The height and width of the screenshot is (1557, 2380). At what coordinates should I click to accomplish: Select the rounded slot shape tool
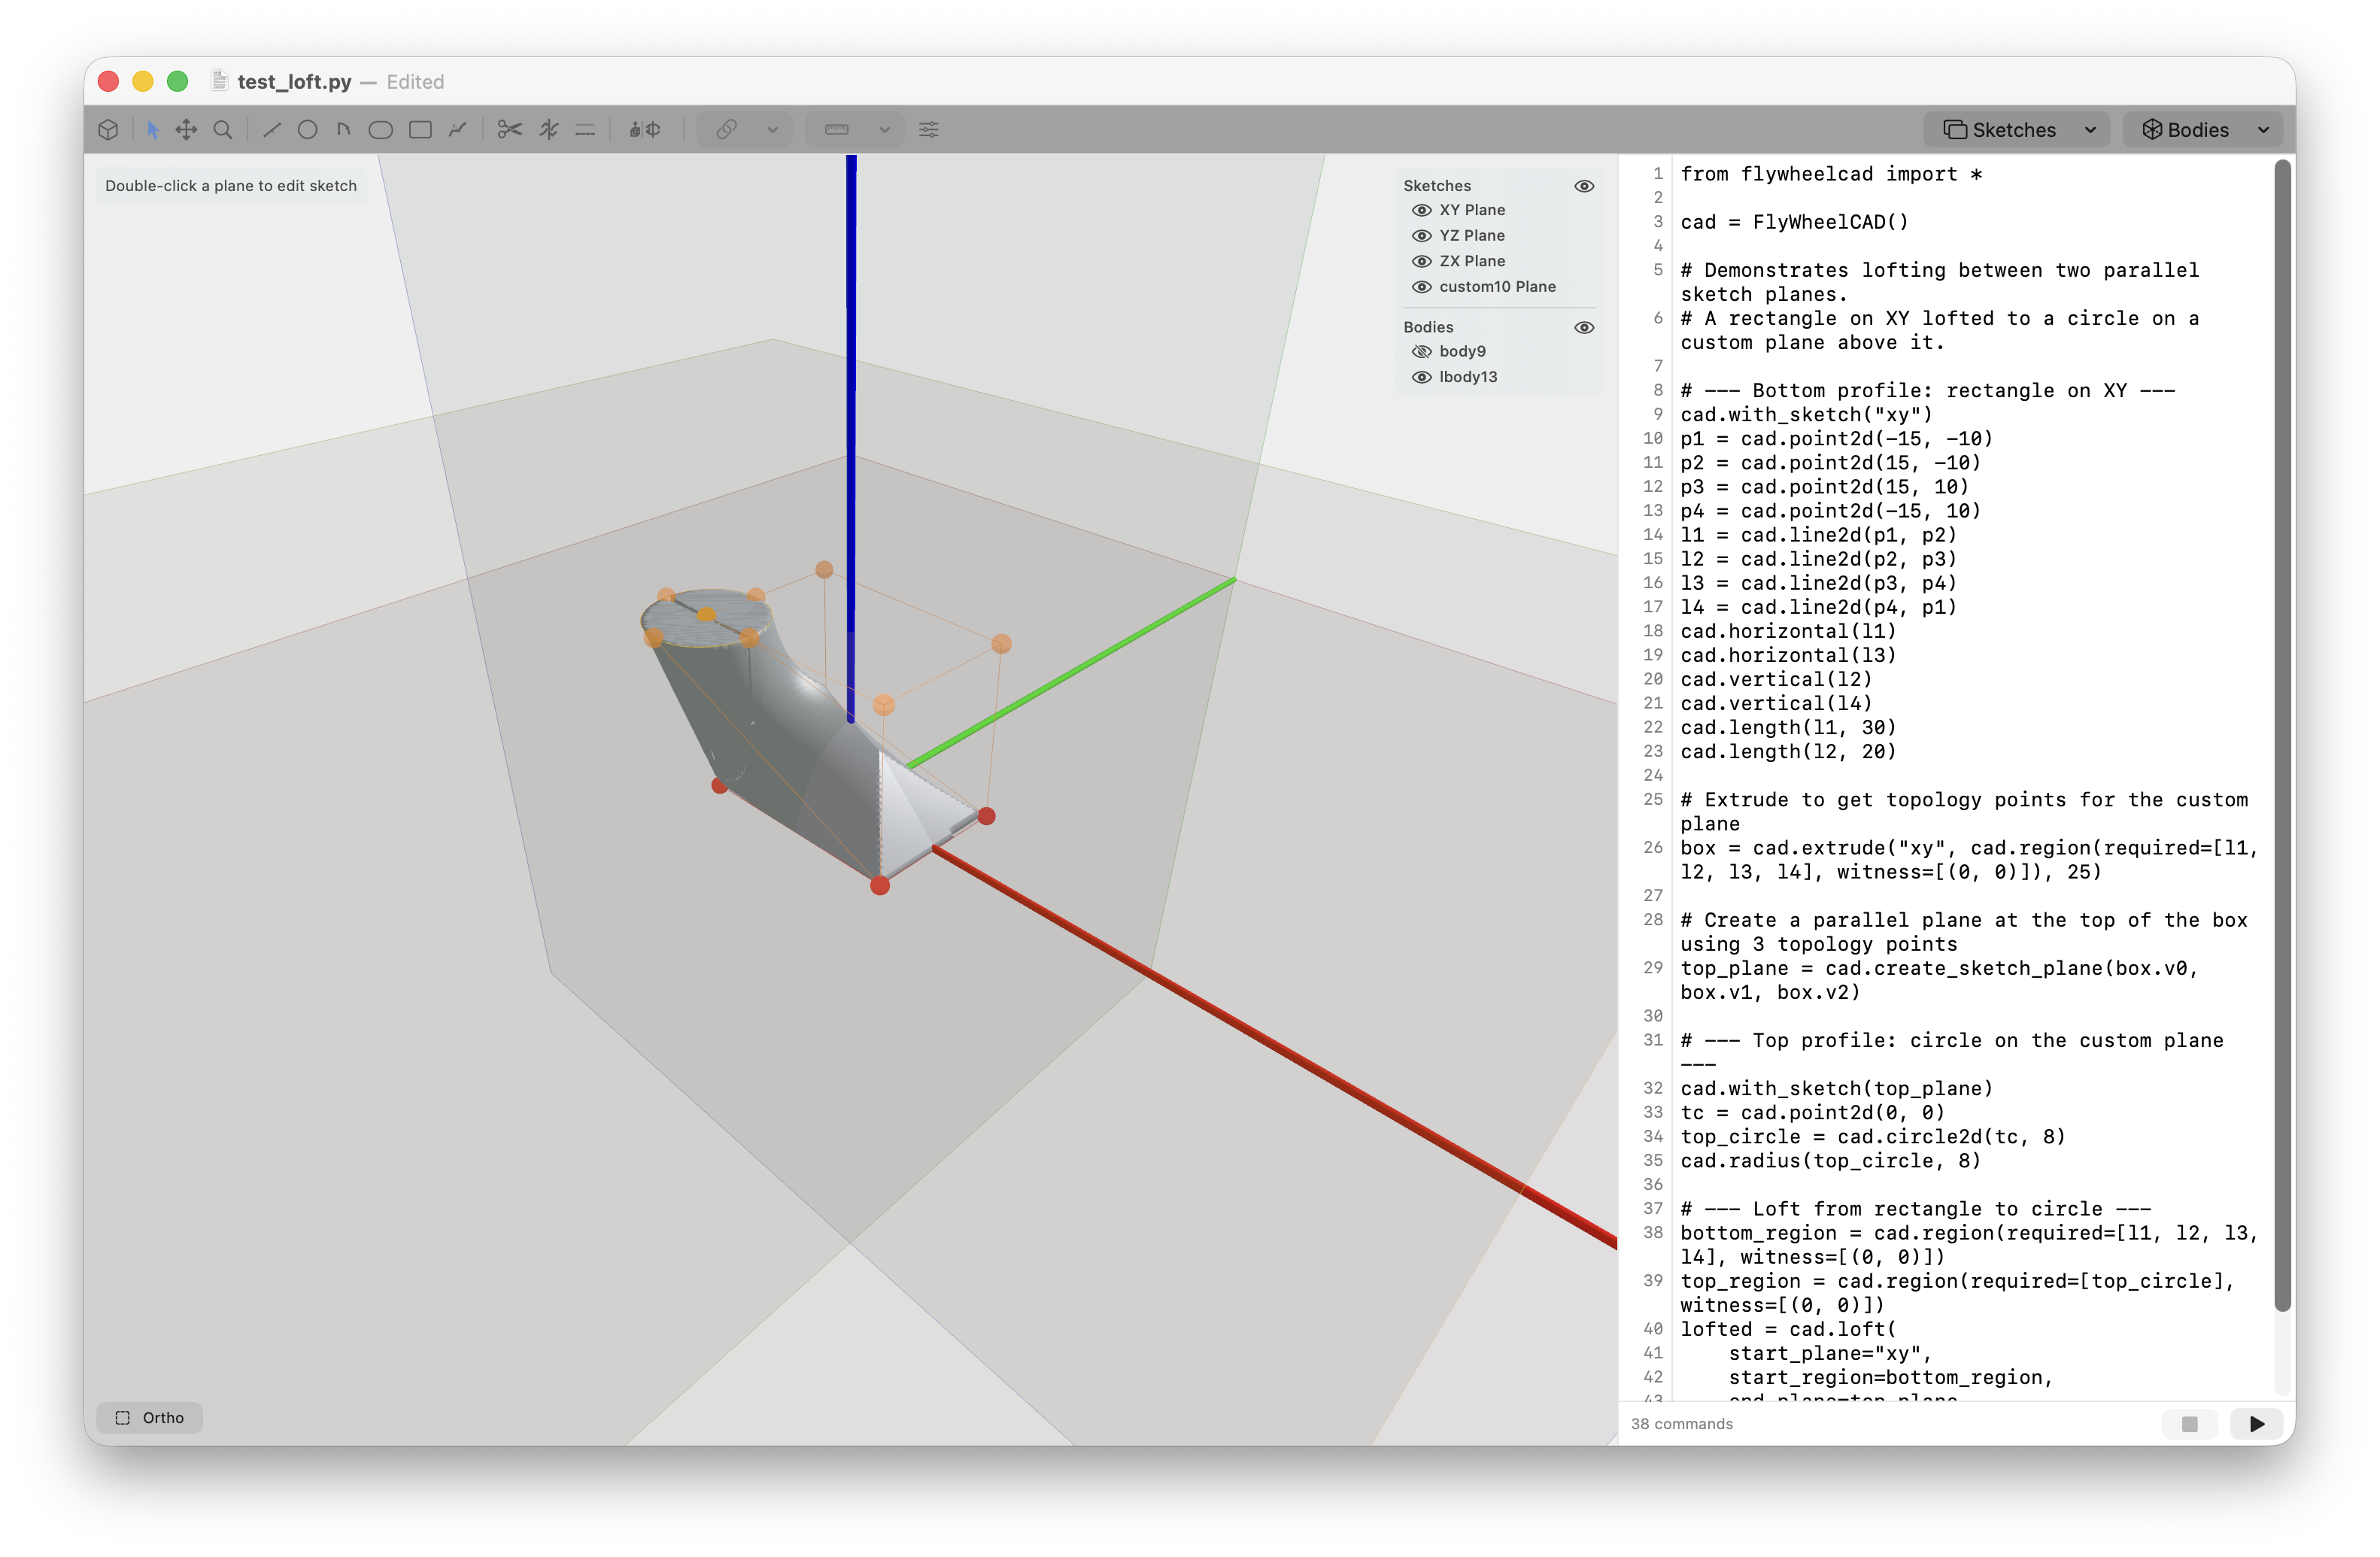pos(380,130)
